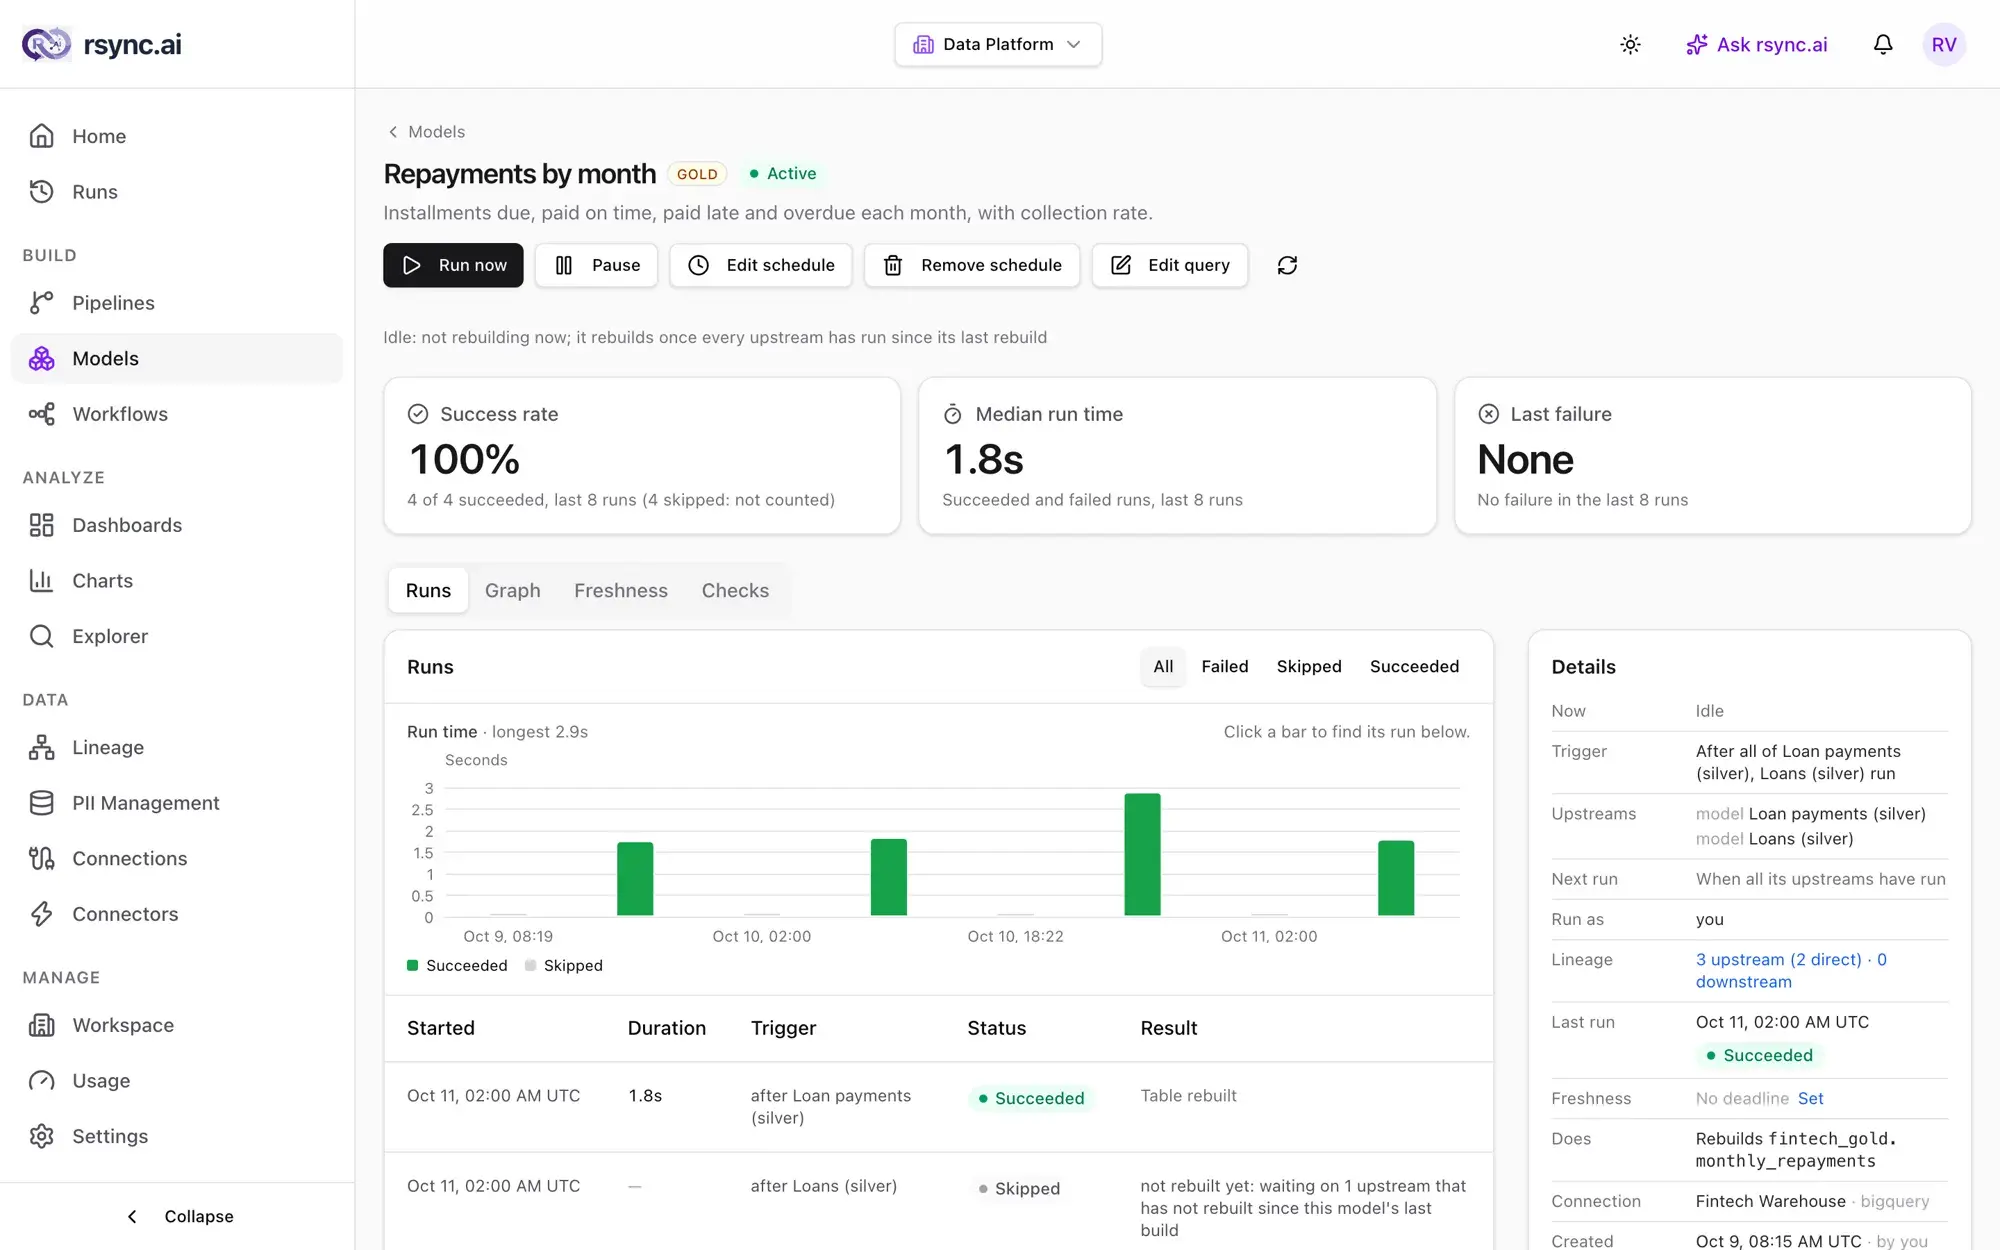Pause the model schedule
The image size is (2000, 1250).
click(596, 265)
